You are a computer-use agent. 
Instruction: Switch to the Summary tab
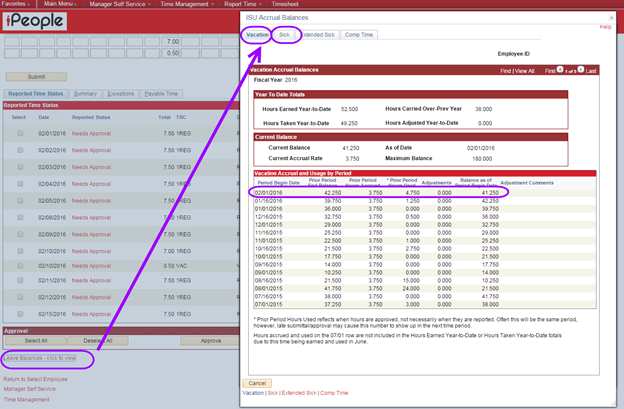85,94
